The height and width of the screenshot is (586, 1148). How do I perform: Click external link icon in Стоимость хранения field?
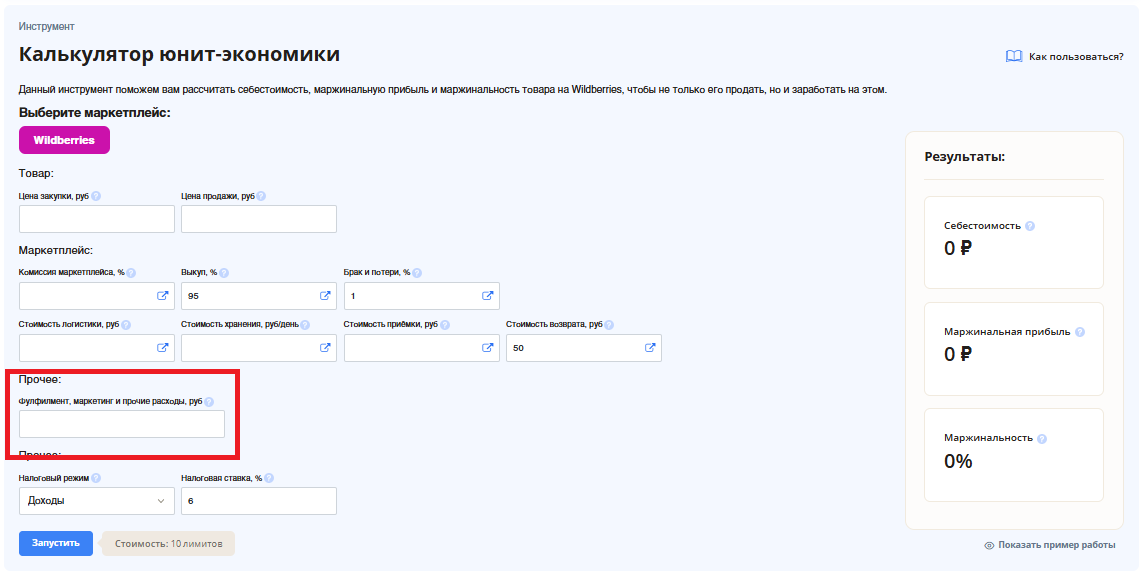tap(325, 348)
